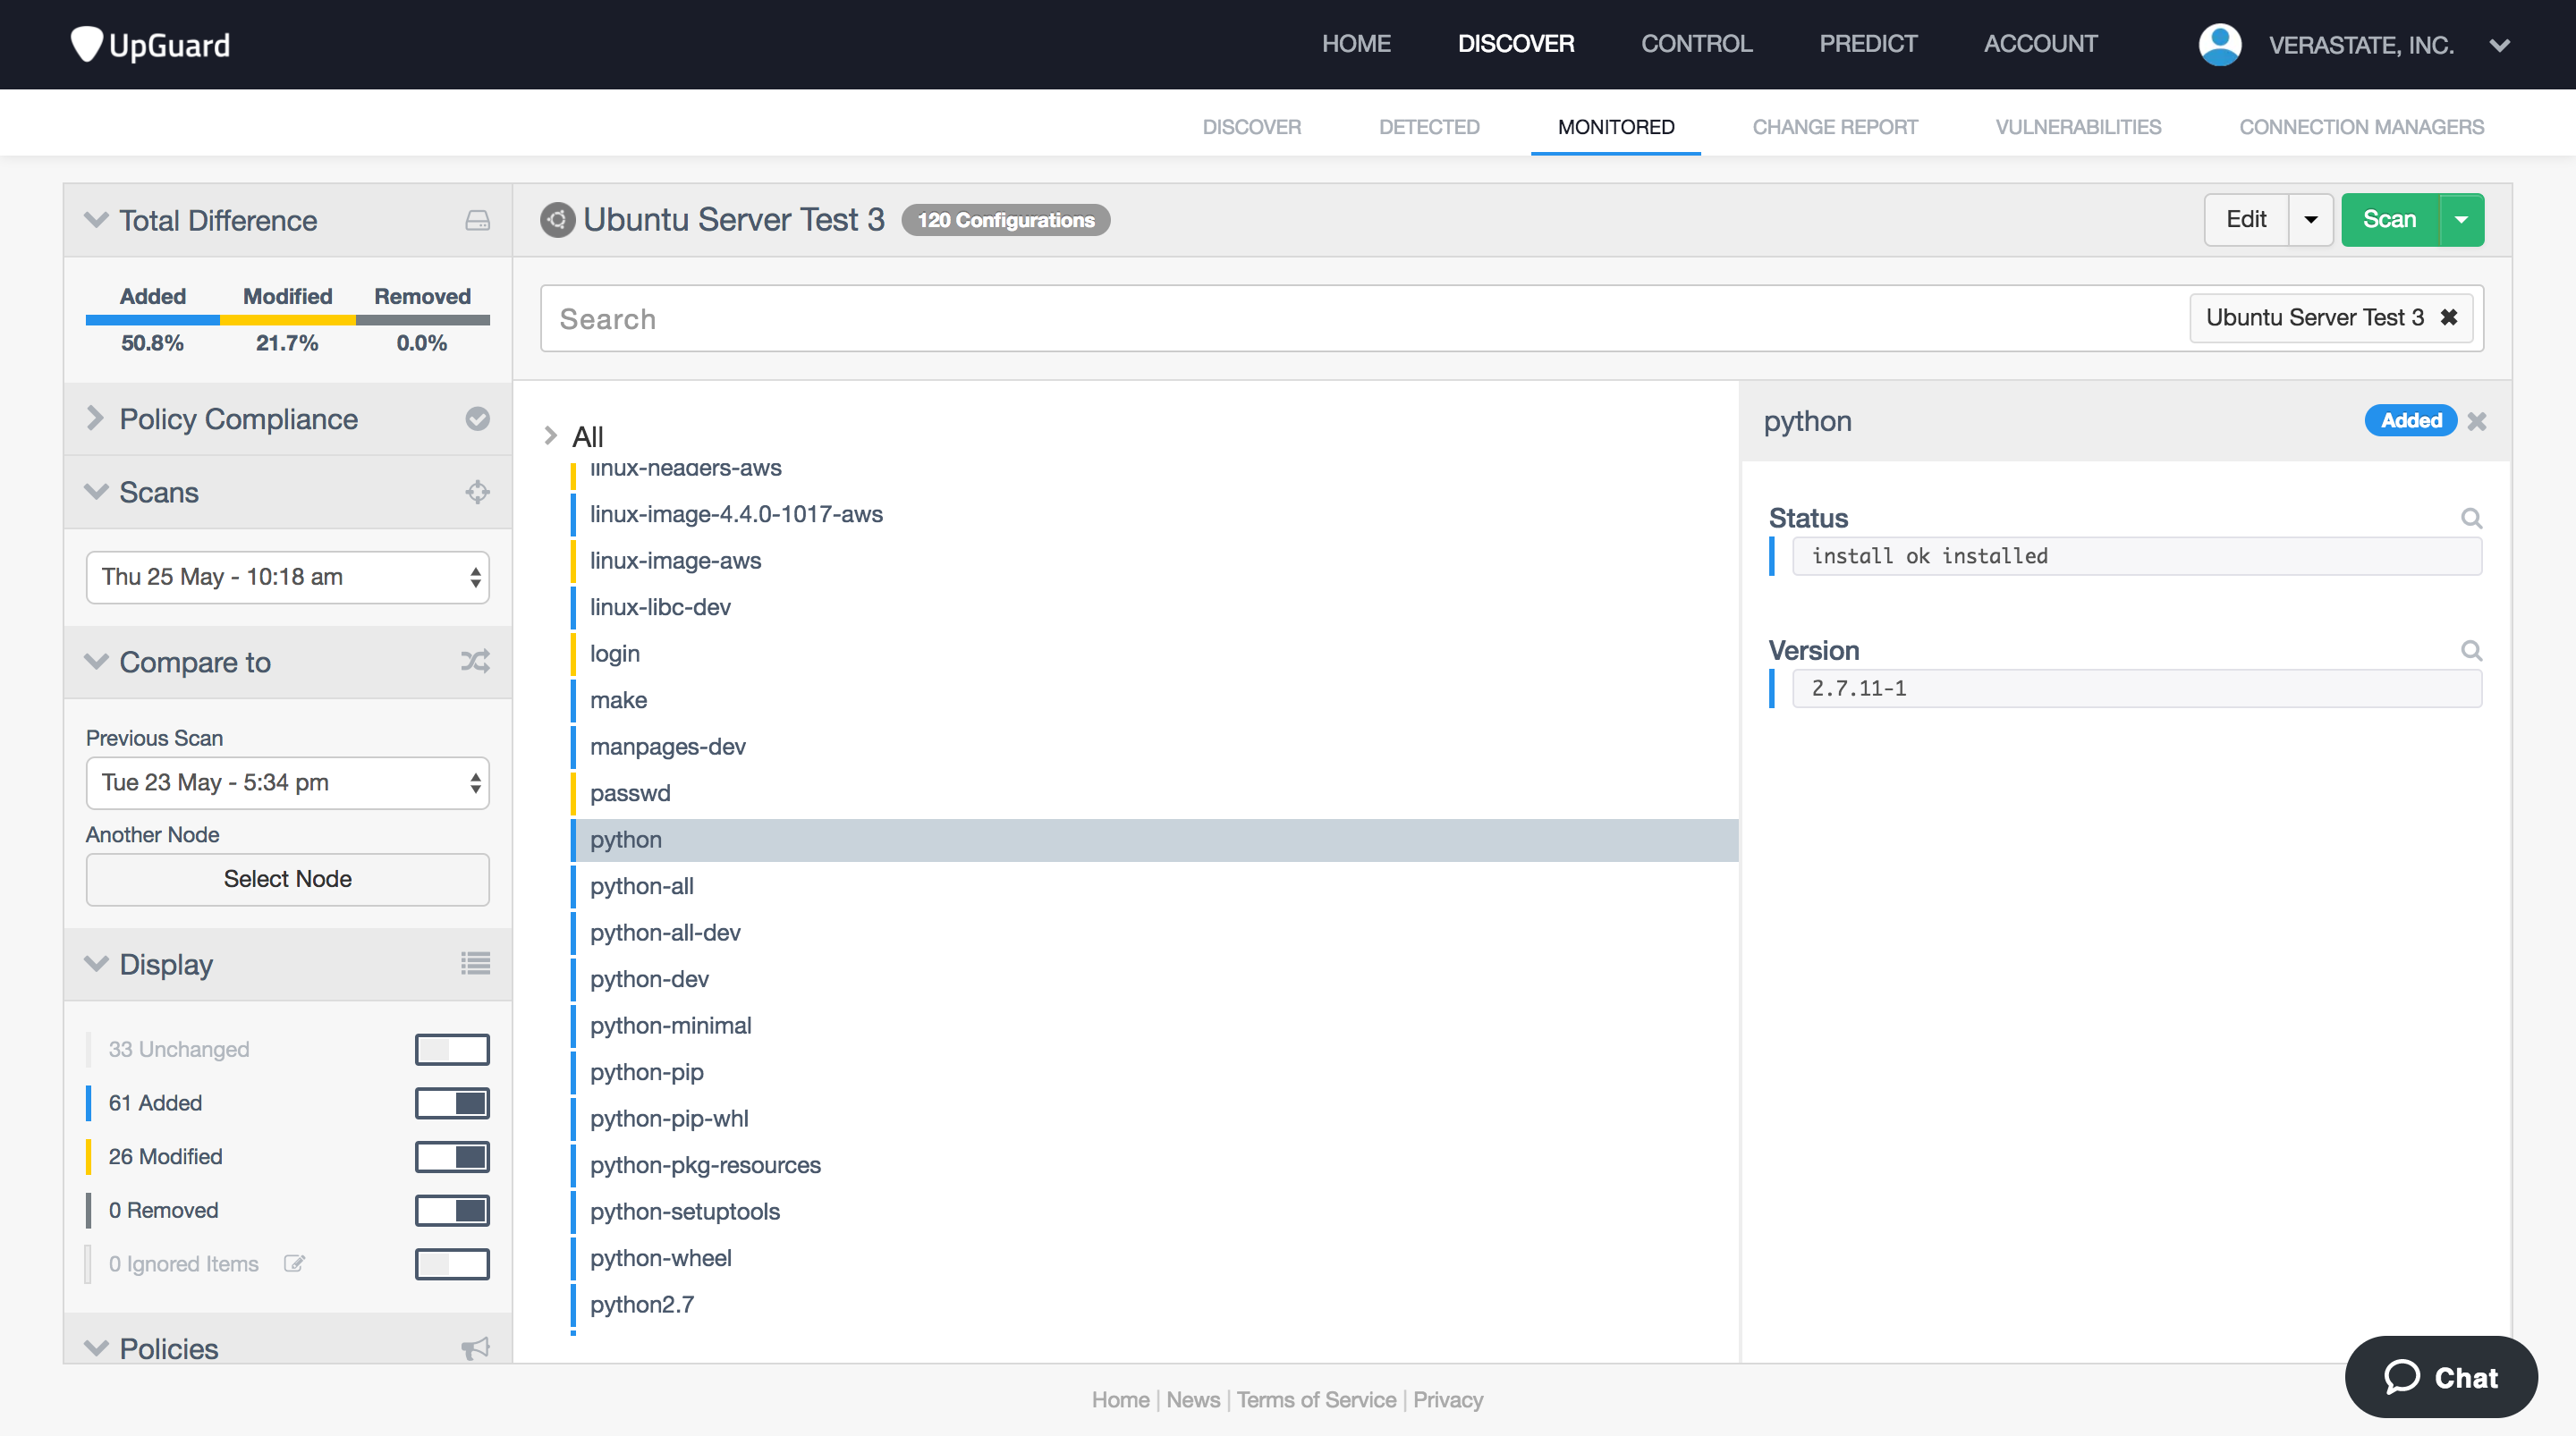Click the magnifier icon next to Status

[x=2470, y=518]
